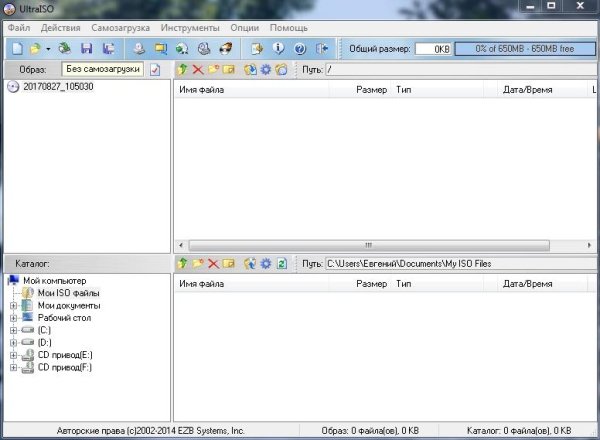
Task: Click the gear icon in image pane toolbar
Action: click(266, 70)
